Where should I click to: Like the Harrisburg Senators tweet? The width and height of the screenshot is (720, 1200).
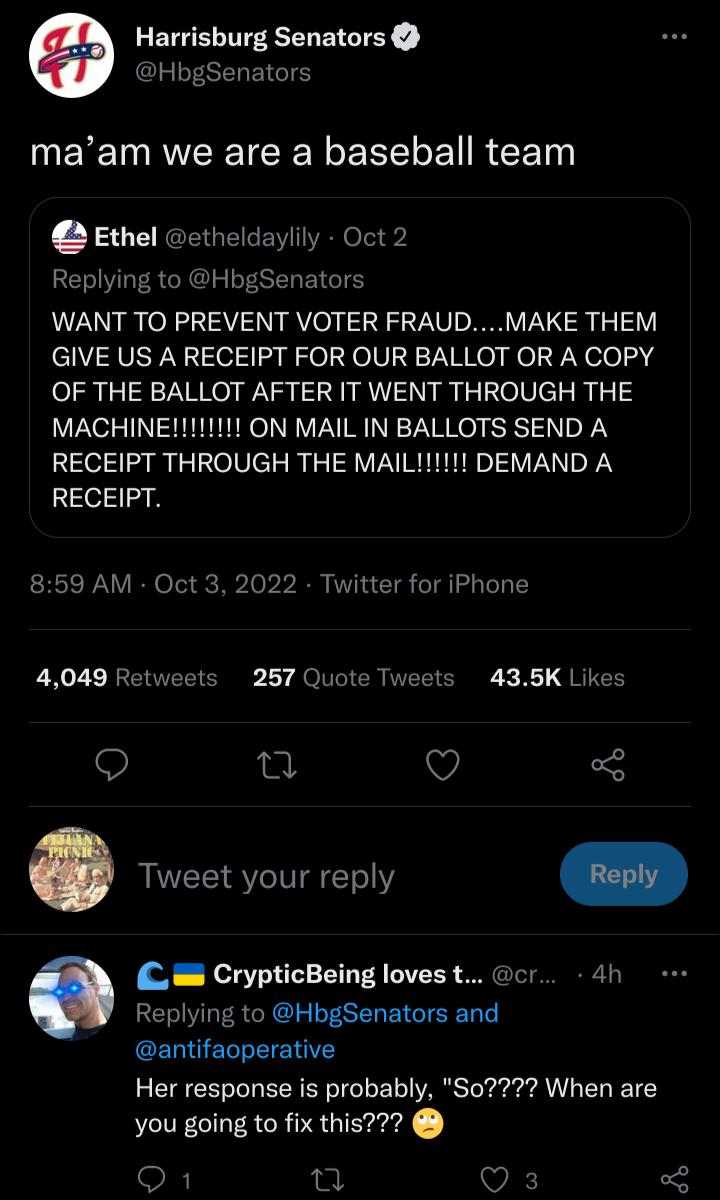tap(443, 765)
